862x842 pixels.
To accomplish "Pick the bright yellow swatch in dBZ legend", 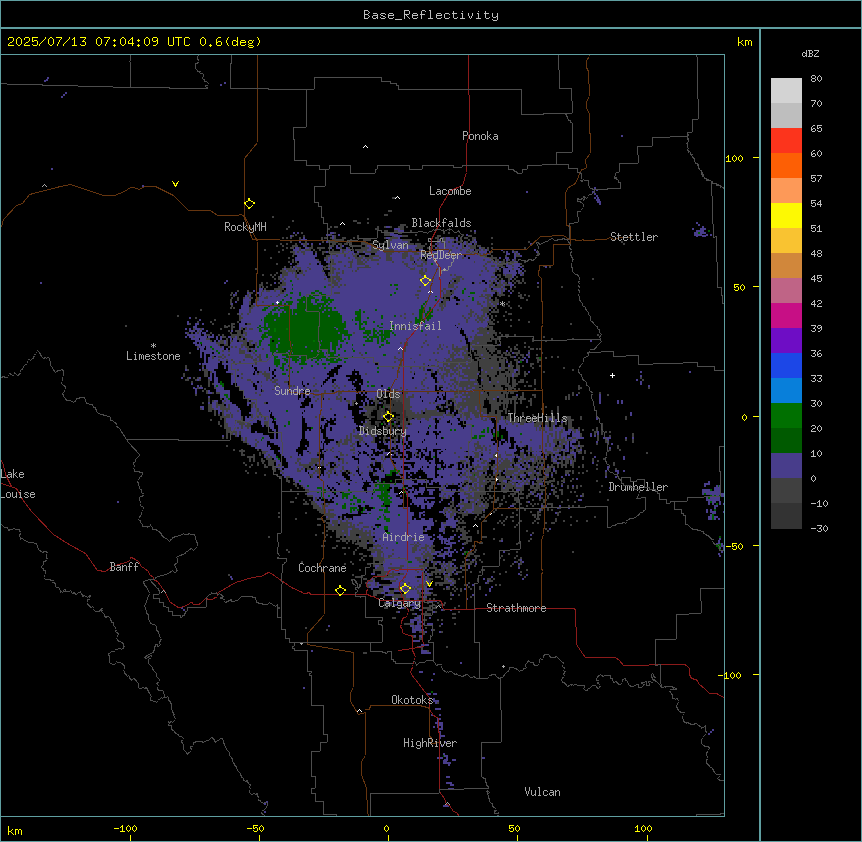I will click(786, 215).
